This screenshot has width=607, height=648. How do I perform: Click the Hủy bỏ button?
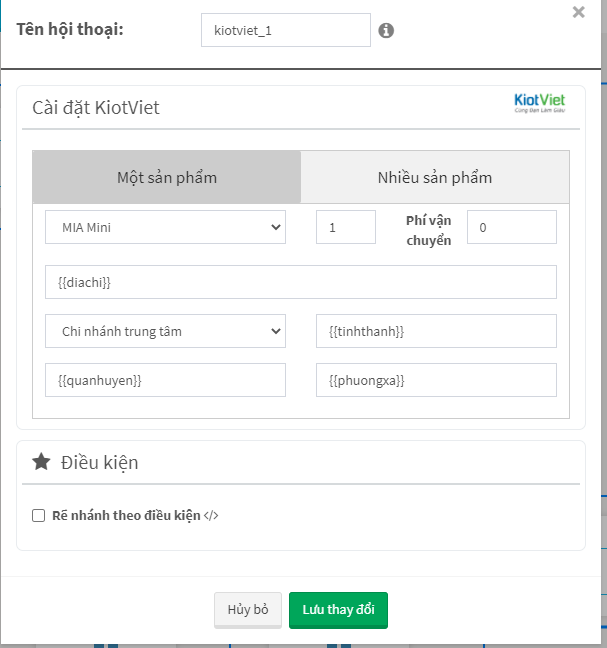coord(248,610)
